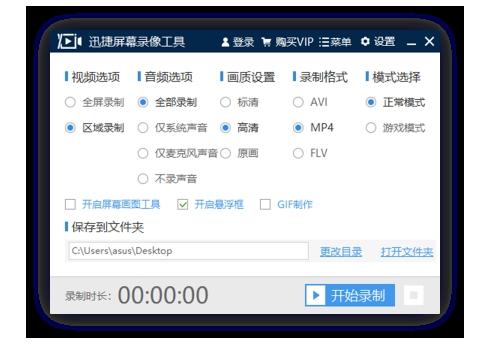486x364 pixels.
Task: Click the 更改目录 link
Action: click(x=341, y=251)
